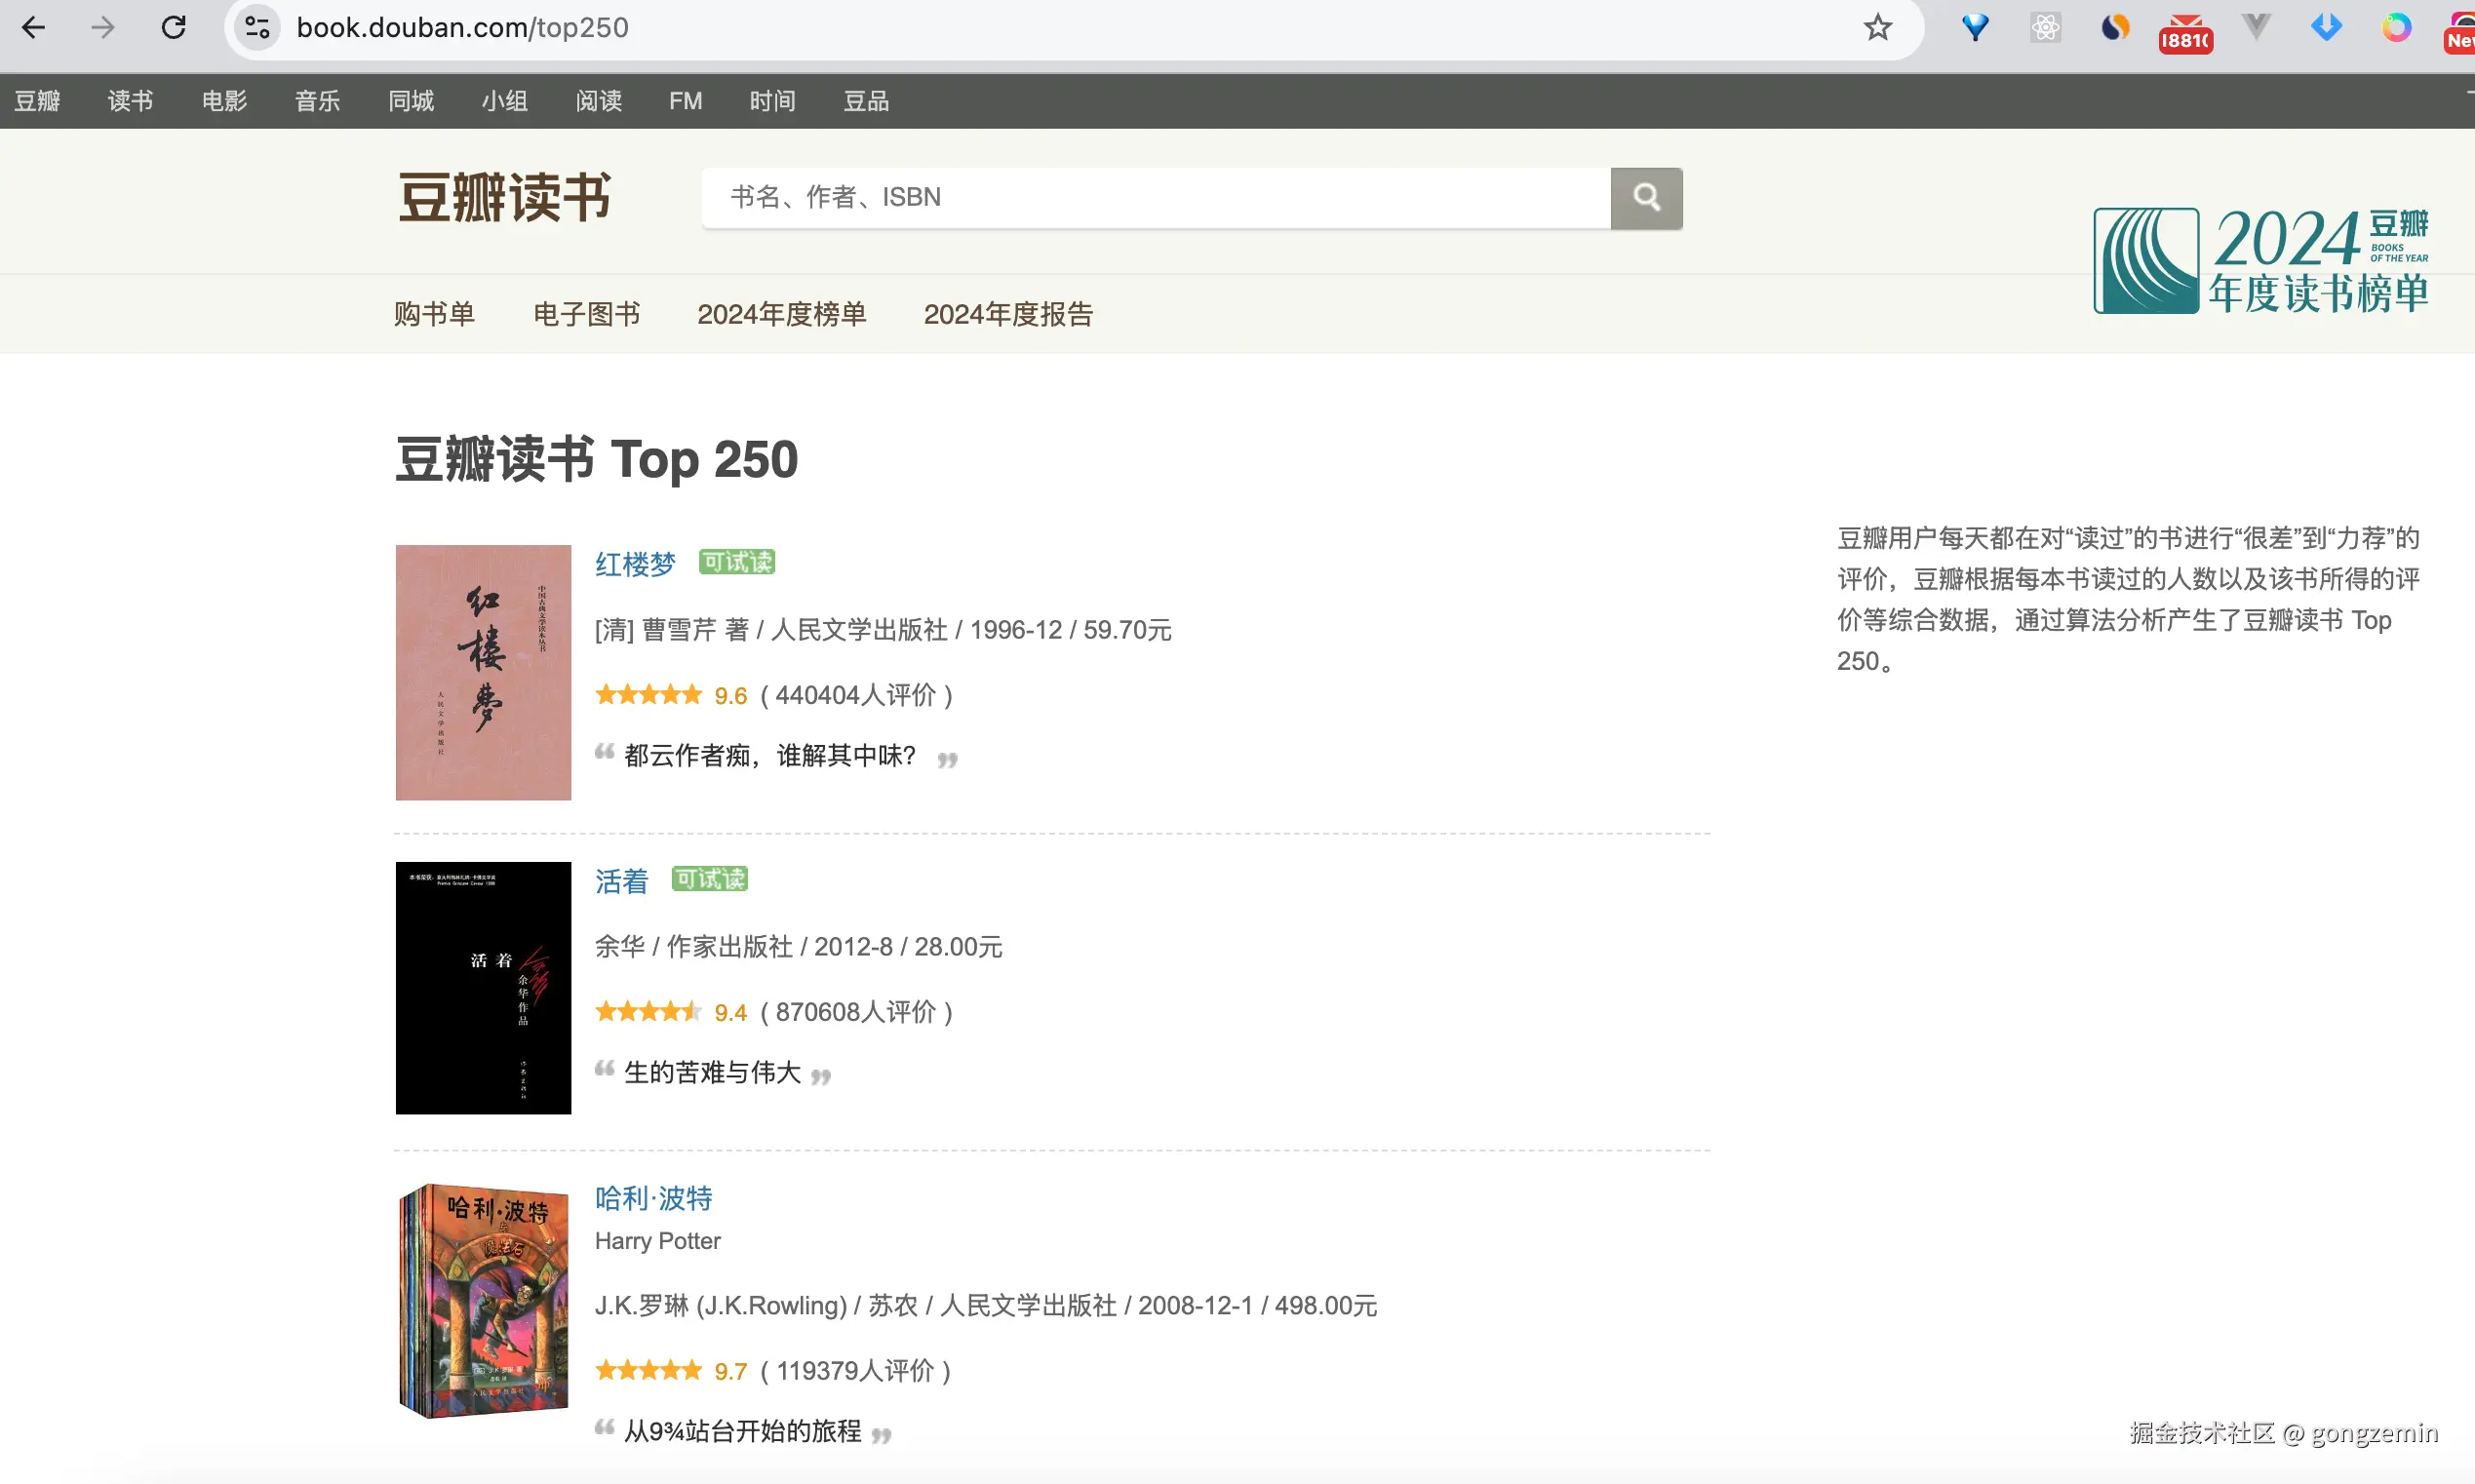The height and width of the screenshot is (1484, 2475).
Task: Click the blue download arrow extension icon
Action: (x=2325, y=27)
